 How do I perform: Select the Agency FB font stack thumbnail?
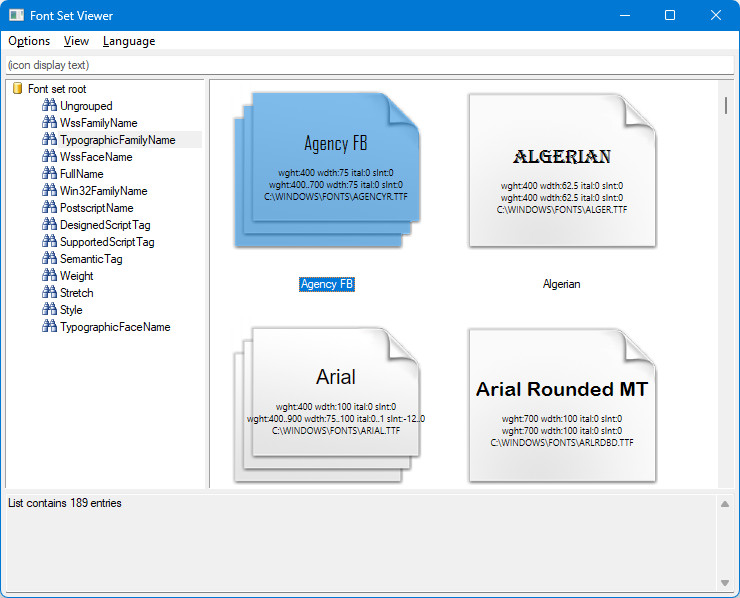click(x=327, y=170)
